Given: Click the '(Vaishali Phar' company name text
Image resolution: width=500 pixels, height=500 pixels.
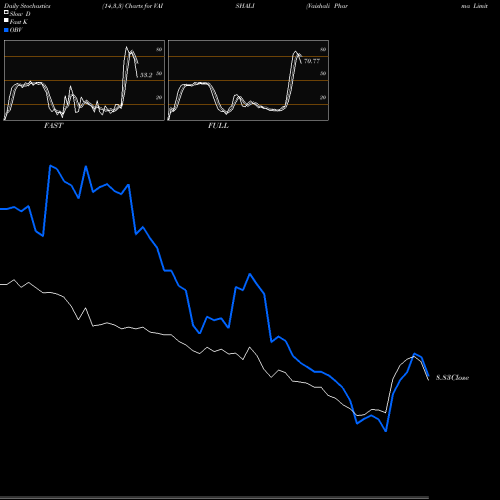Looking at the screenshot, I should pyautogui.click(x=327, y=6).
